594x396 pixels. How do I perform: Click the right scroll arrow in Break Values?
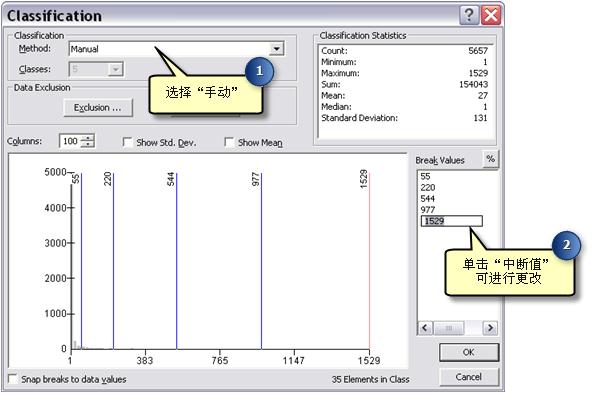click(490, 328)
